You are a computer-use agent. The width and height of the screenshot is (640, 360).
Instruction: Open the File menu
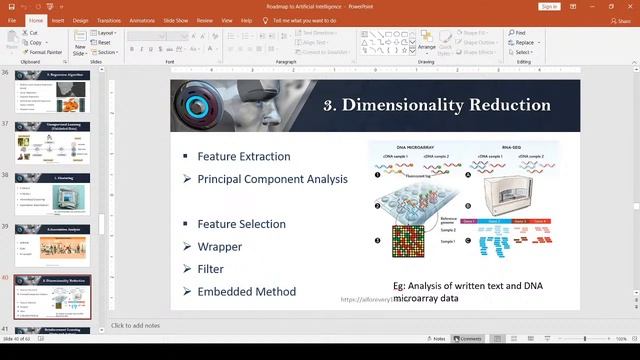click(x=12, y=20)
